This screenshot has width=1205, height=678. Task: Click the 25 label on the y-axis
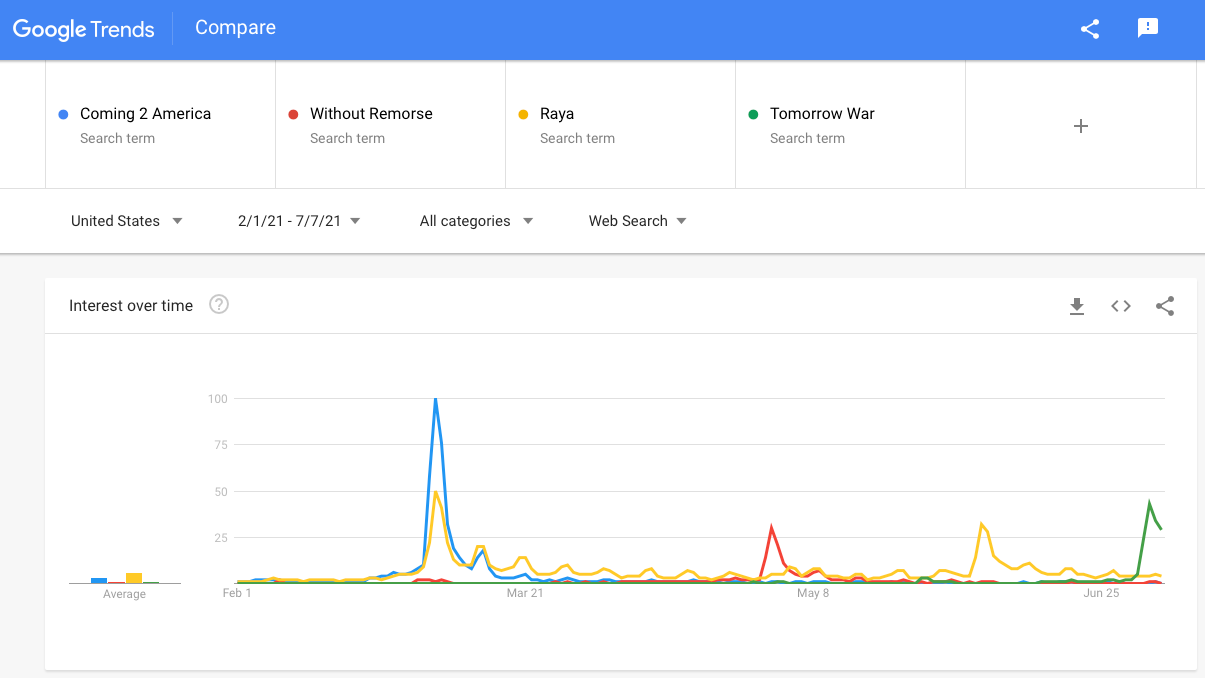click(x=220, y=538)
